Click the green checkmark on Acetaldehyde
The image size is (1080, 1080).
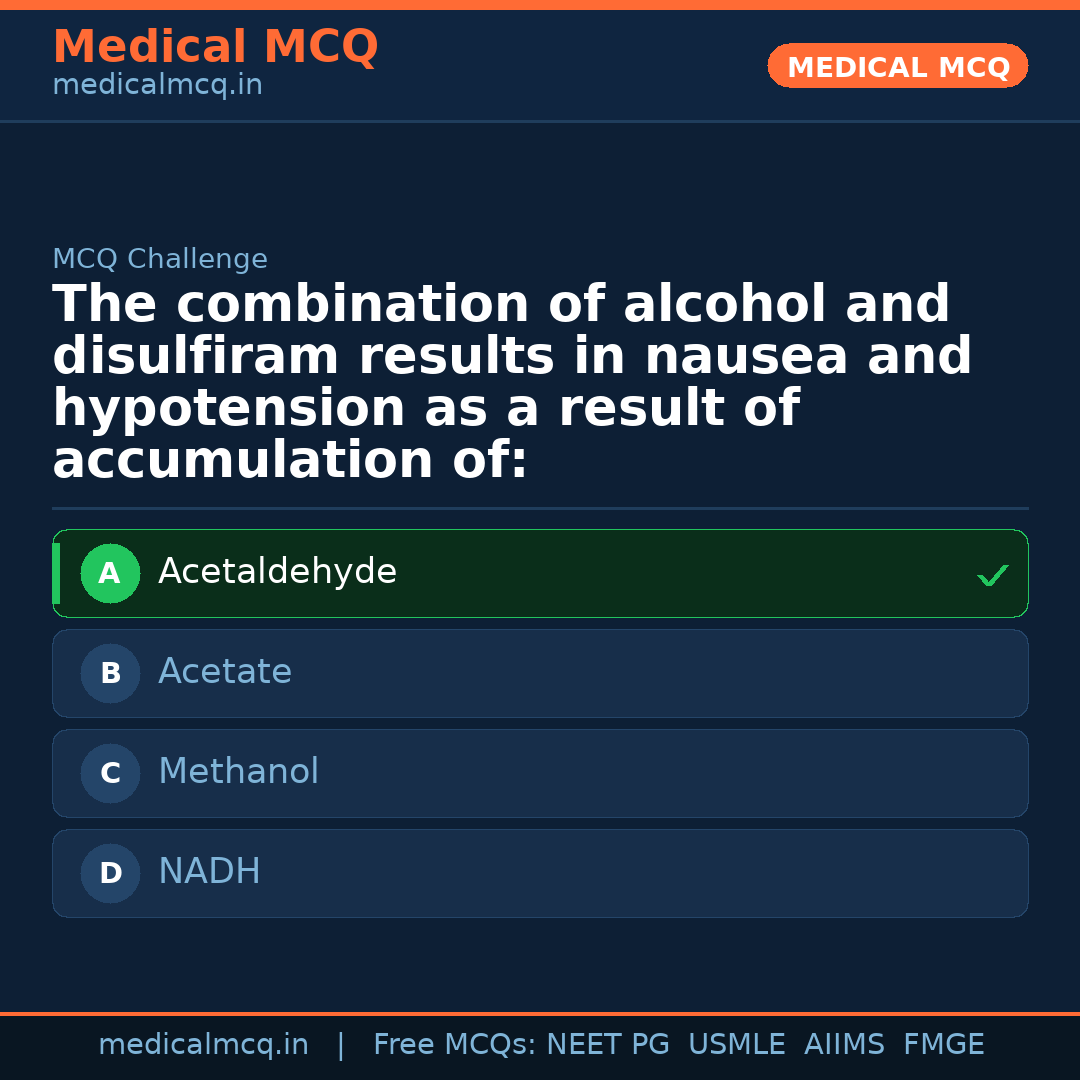click(x=992, y=575)
